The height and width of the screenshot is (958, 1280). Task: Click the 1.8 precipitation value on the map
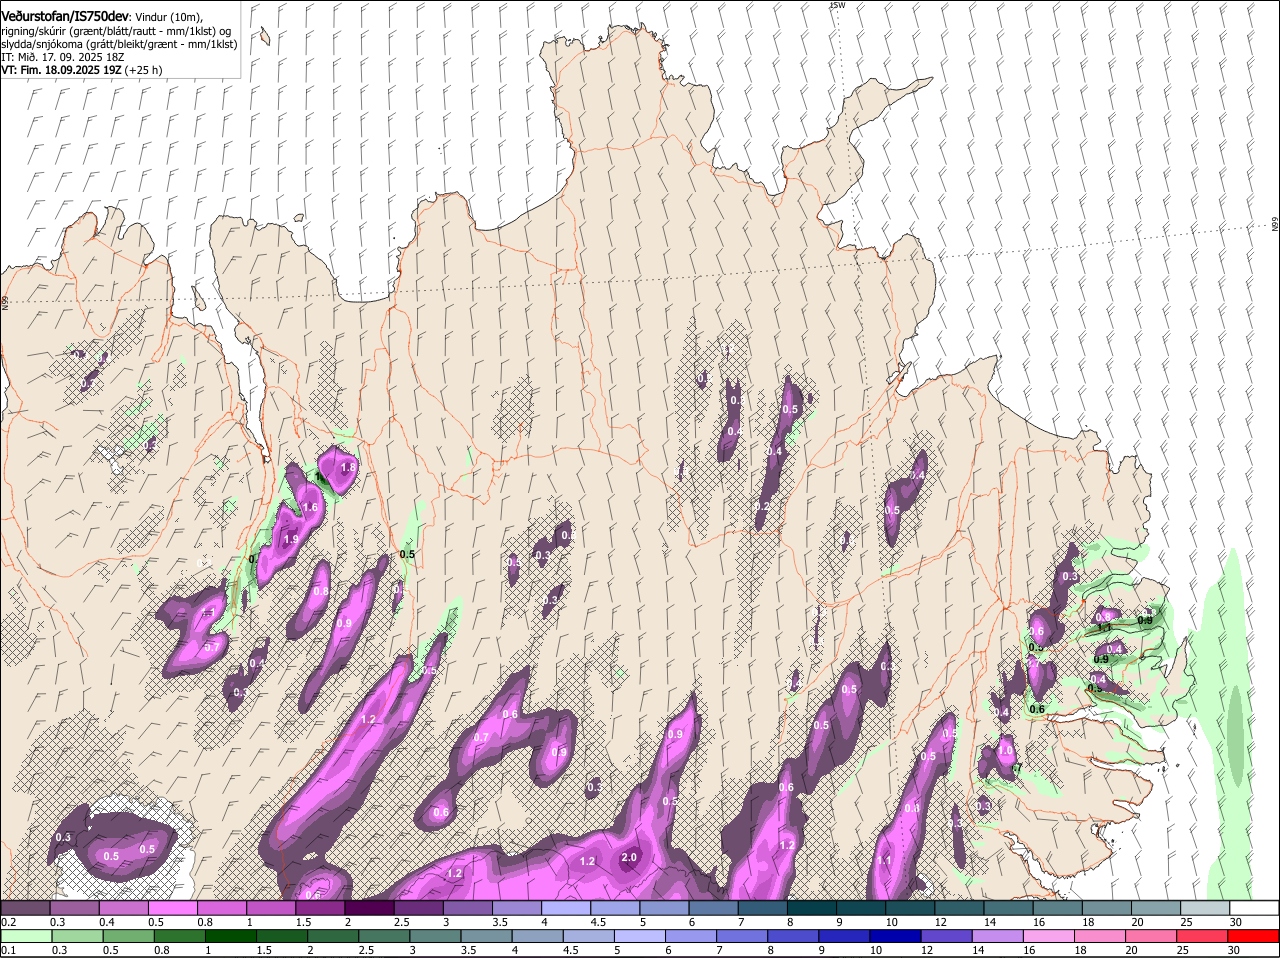click(348, 467)
